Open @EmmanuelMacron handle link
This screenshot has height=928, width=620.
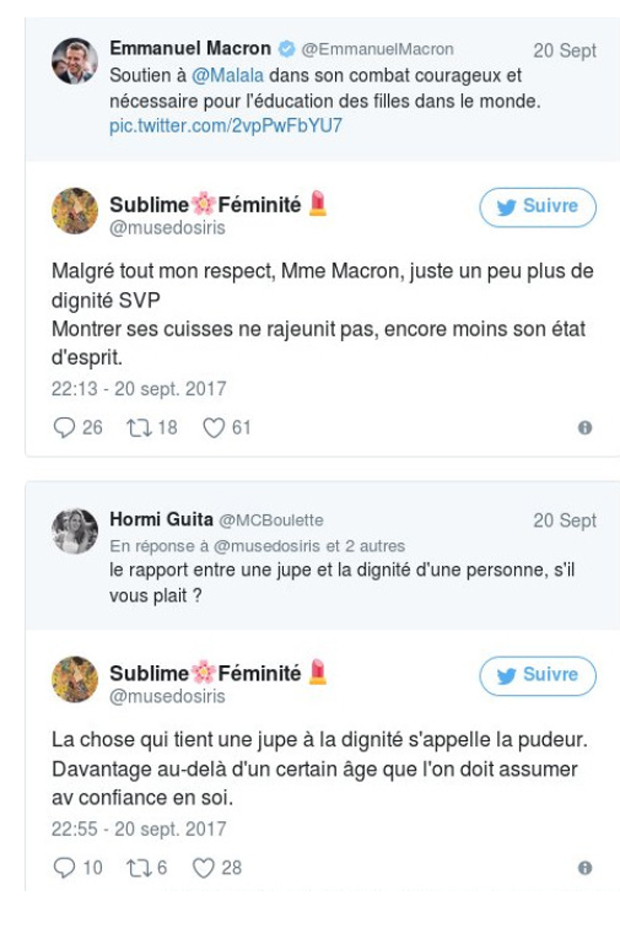coord(377,49)
